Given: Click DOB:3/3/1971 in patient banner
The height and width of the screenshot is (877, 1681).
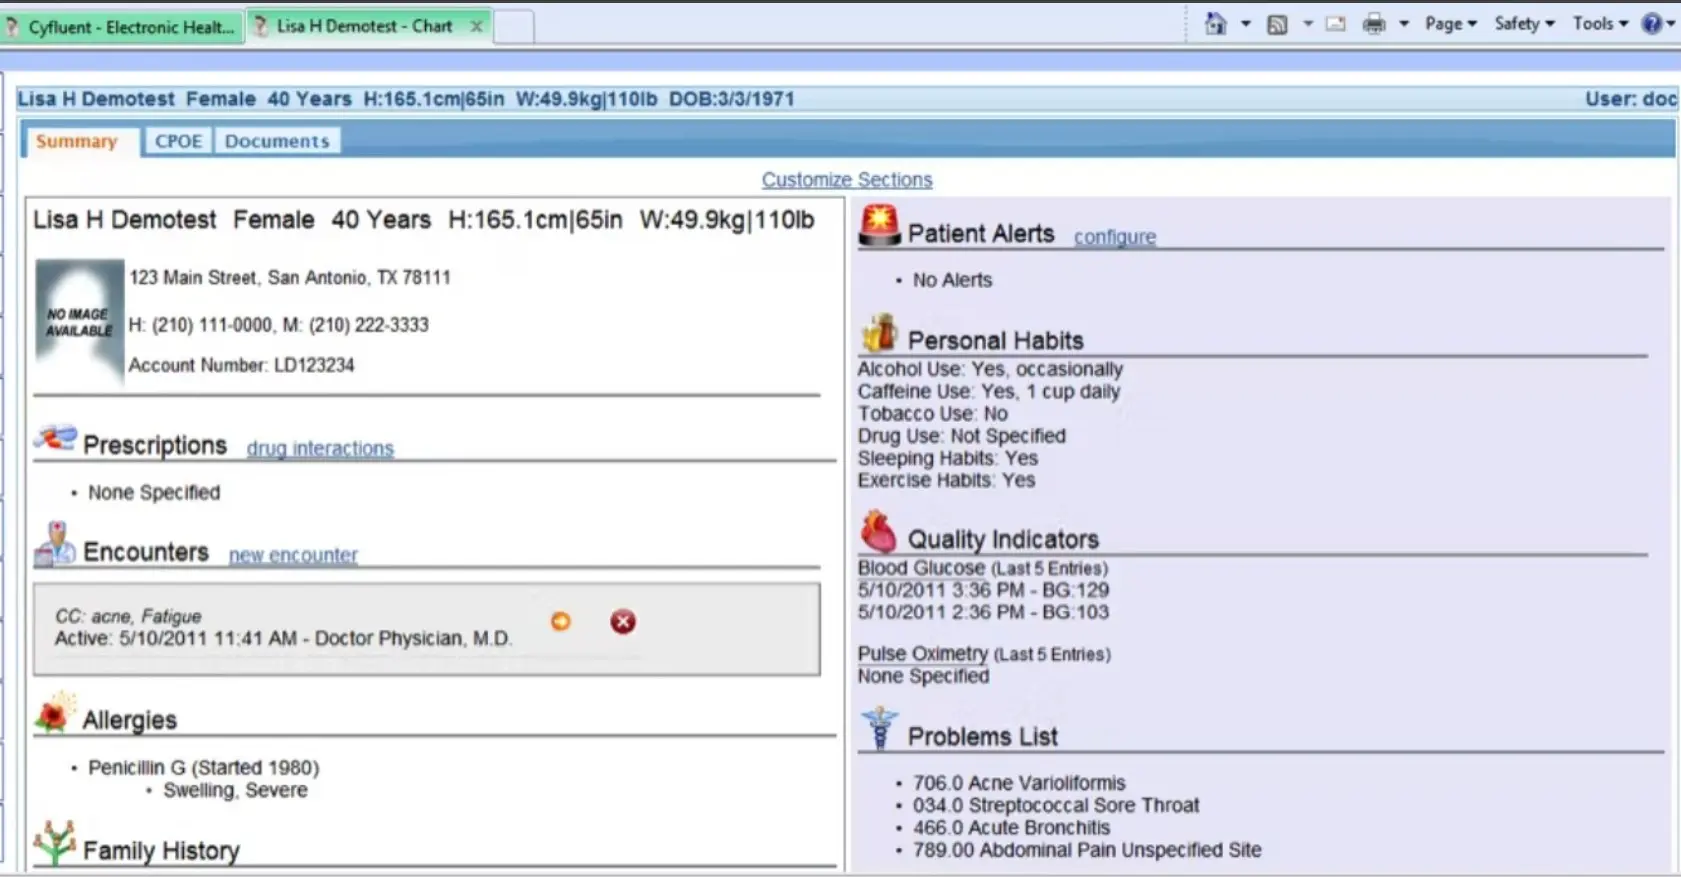Looking at the screenshot, I should click(x=732, y=99).
